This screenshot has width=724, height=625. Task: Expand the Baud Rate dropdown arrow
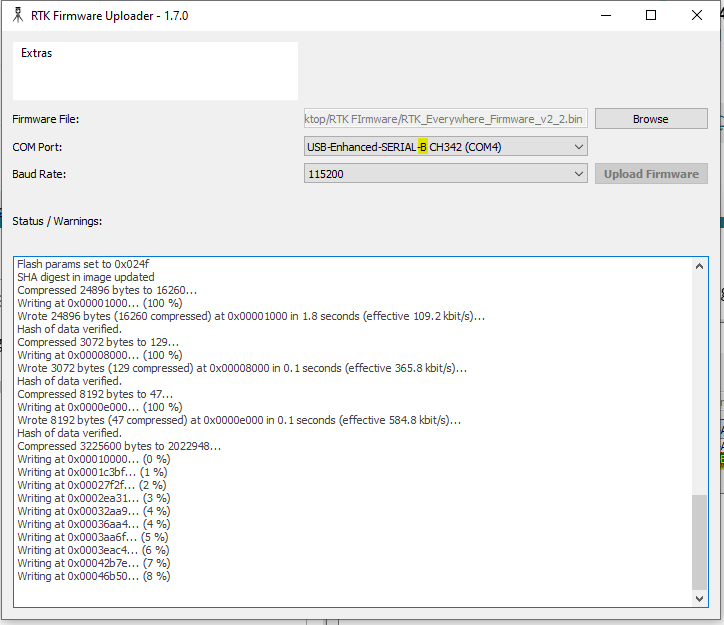coord(578,174)
